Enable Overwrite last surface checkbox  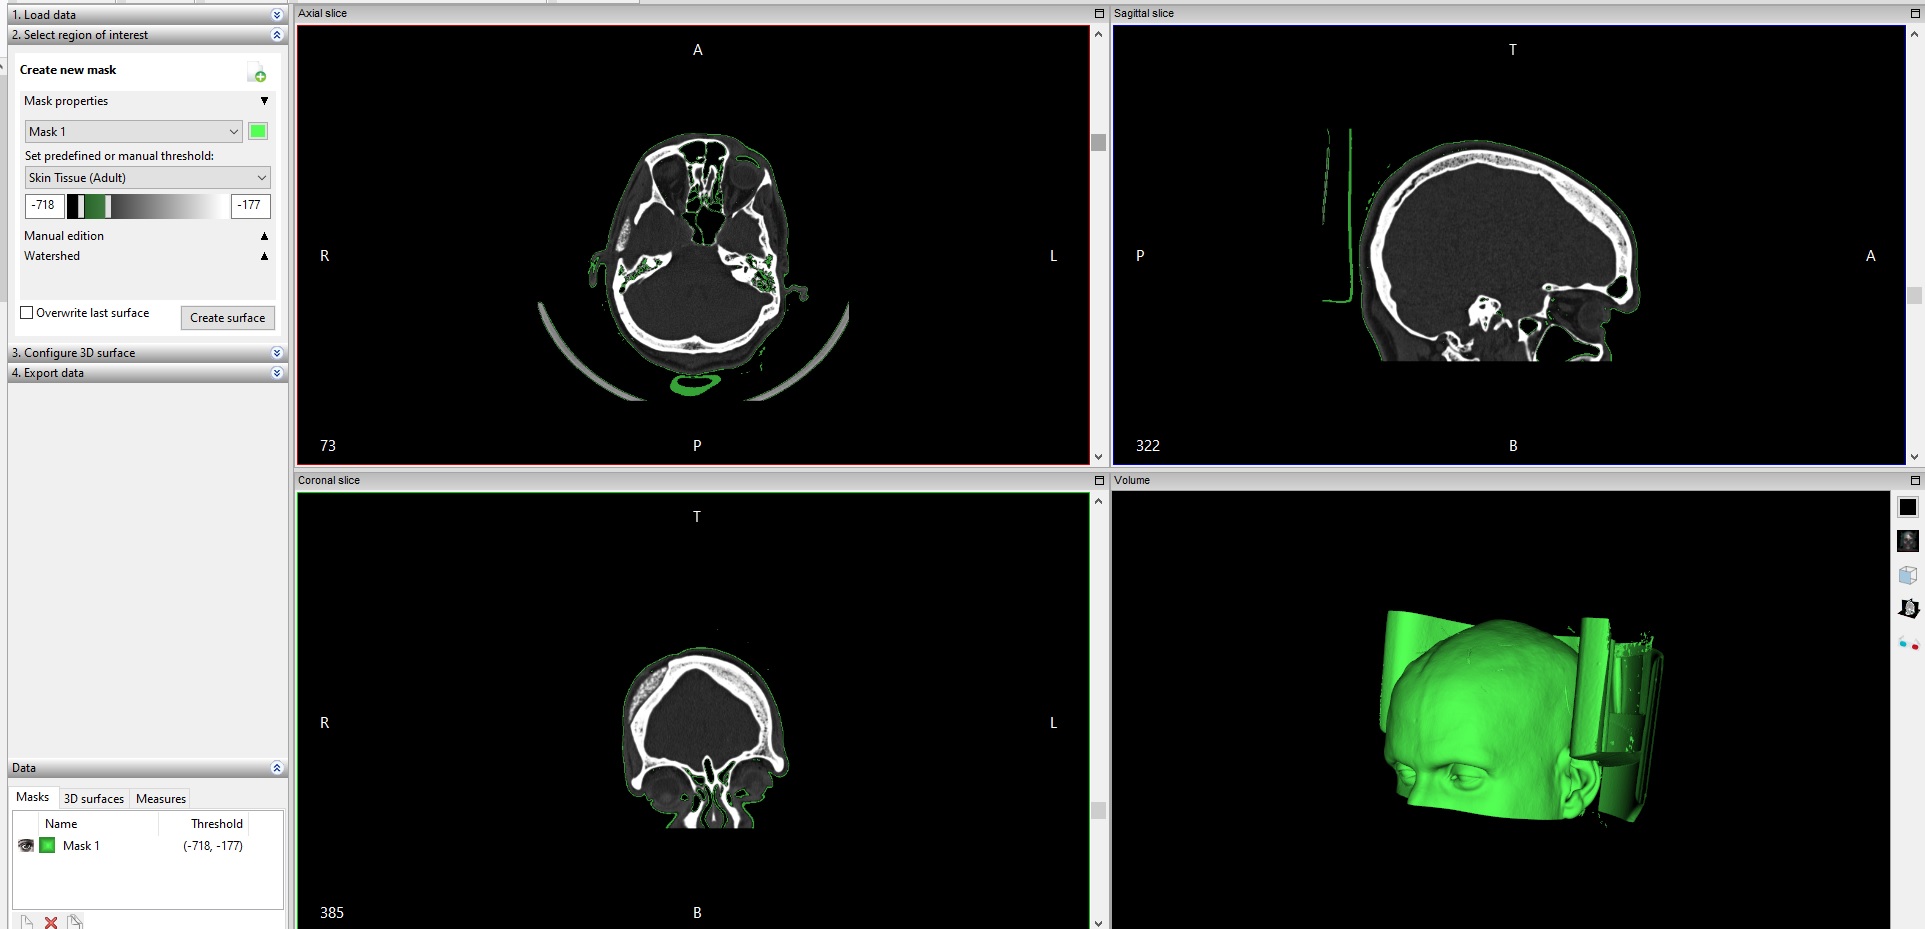pyautogui.click(x=27, y=313)
